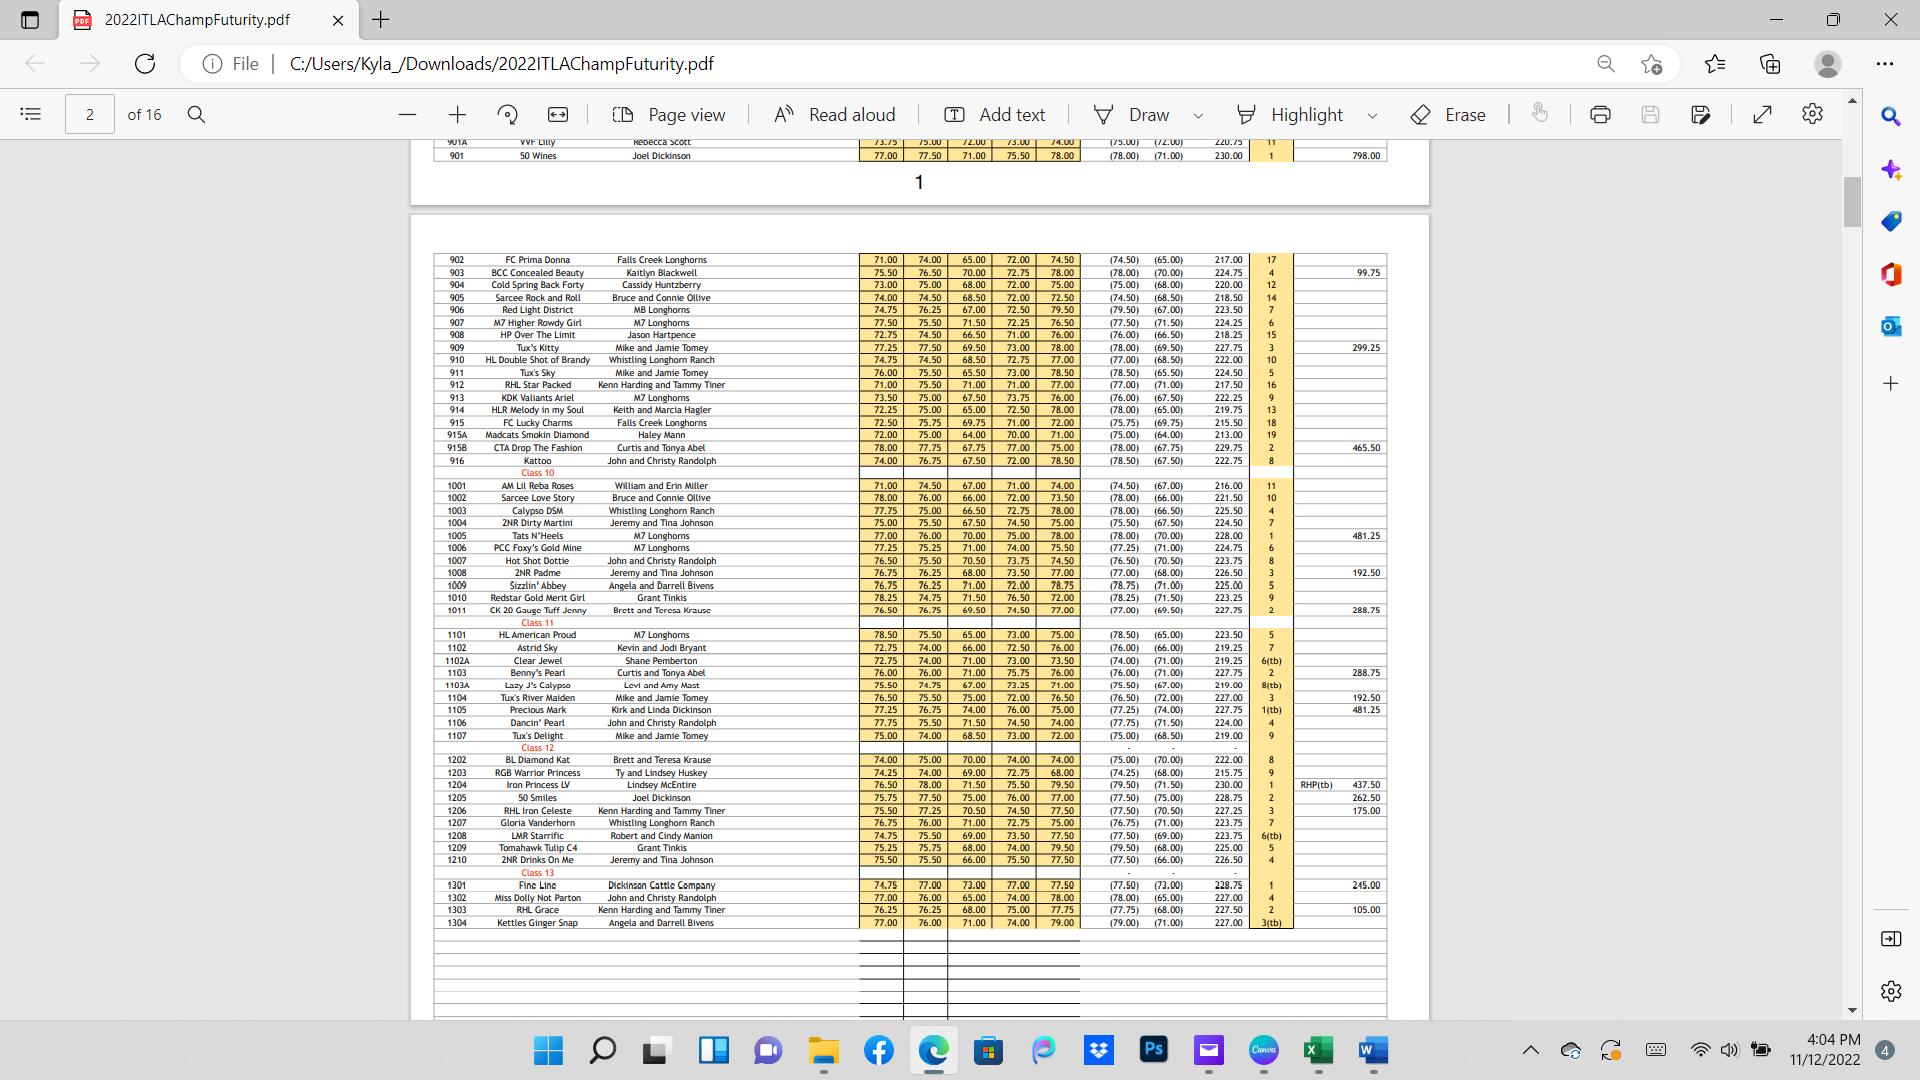
Task: Open the browser Settings and more menu
Action: [x=1885, y=64]
